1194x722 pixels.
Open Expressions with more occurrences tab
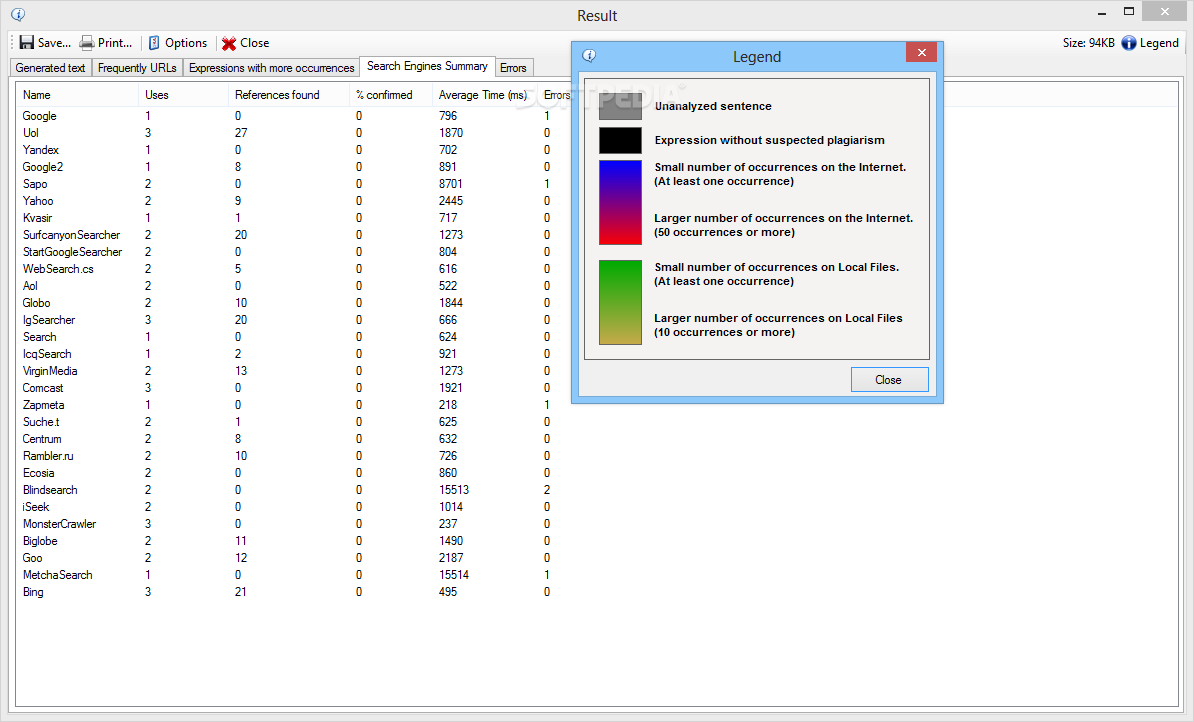pyautogui.click(x=271, y=68)
